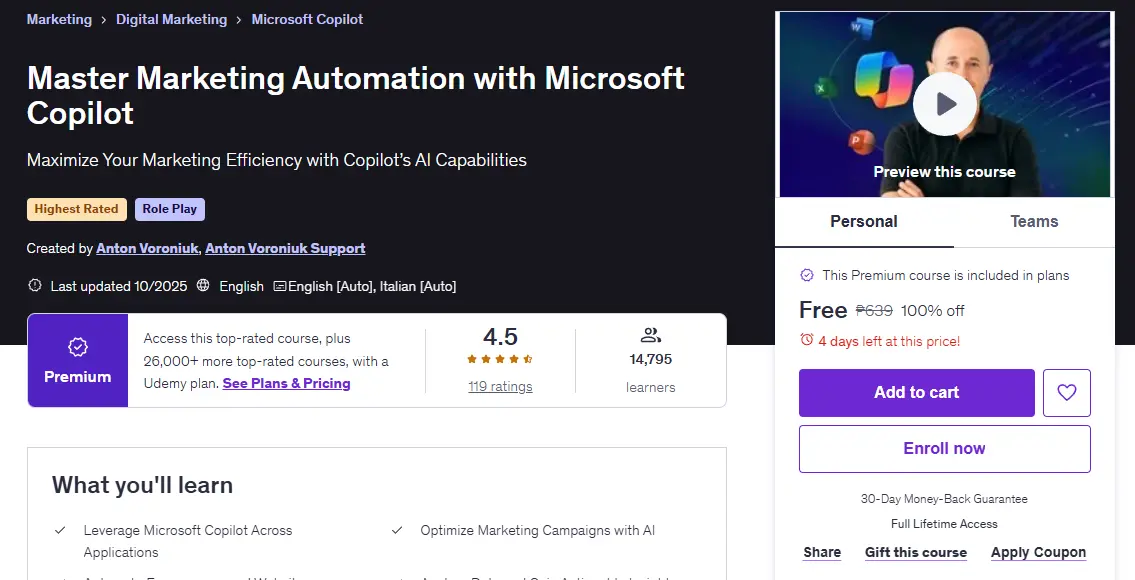This screenshot has width=1135, height=580.
Task: Click the English language label
Action: tap(241, 286)
